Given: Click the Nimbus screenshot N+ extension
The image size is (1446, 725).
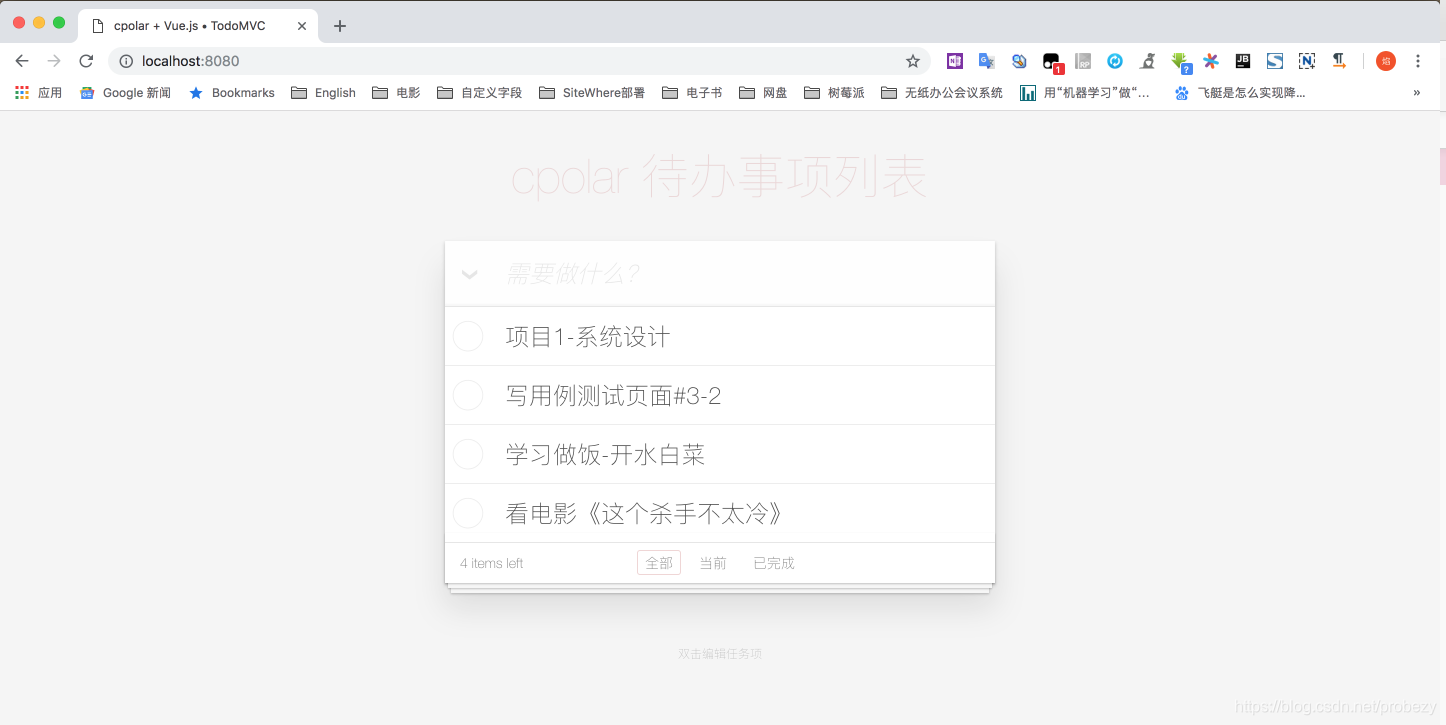Looking at the screenshot, I should pyautogui.click(x=1307, y=61).
